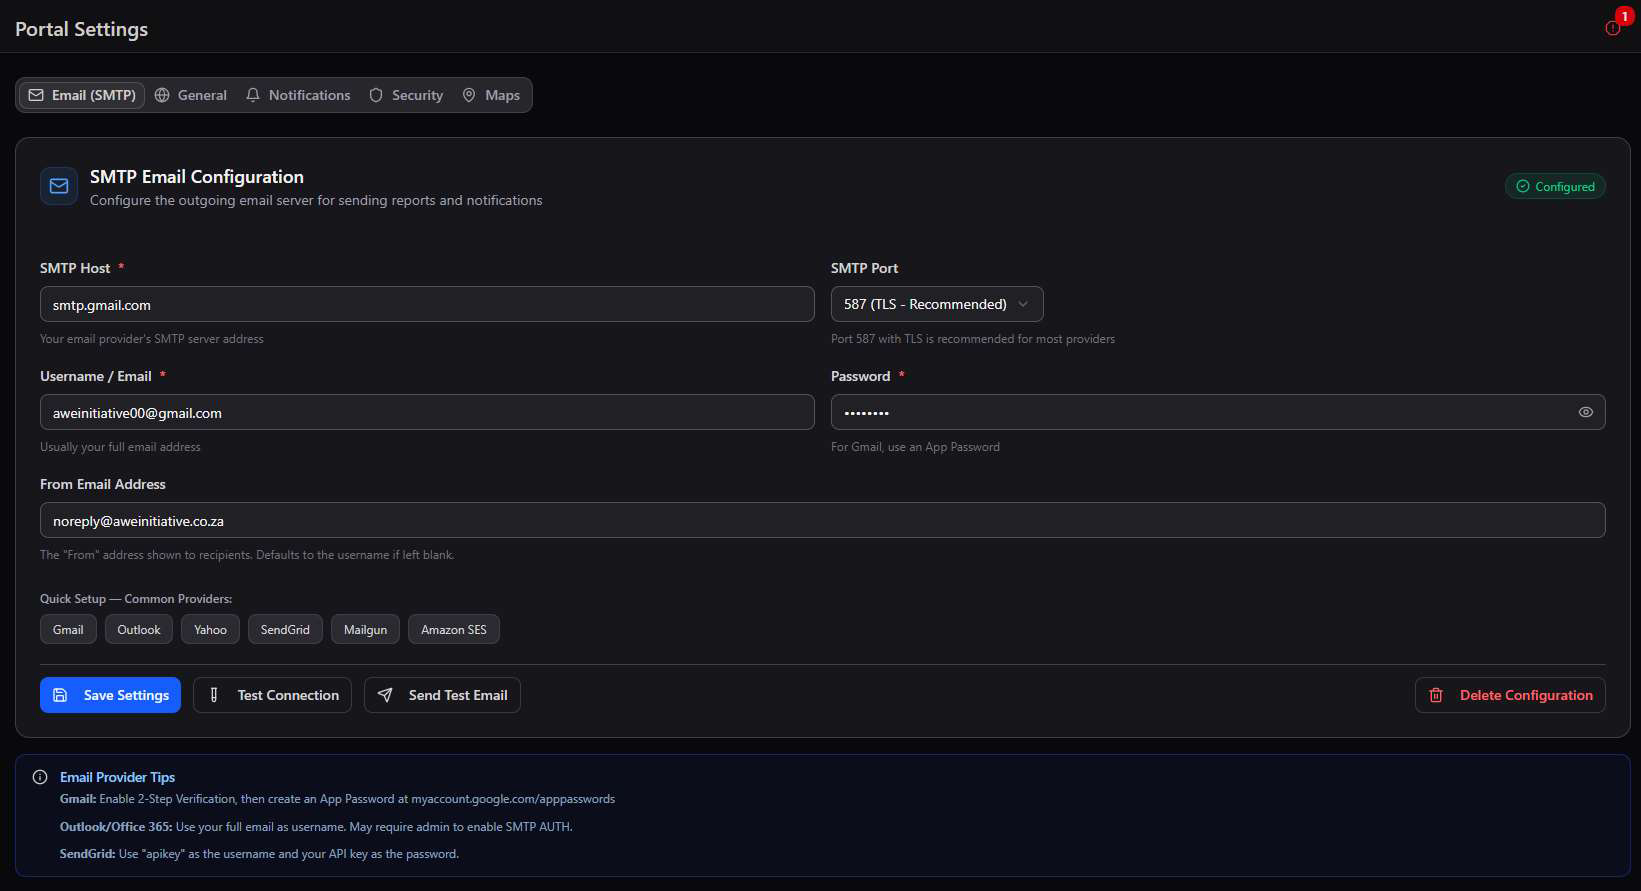Image resolution: width=1641 pixels, height=891 pixels.
Task: Go to the Security tab
Action: [406, 95]
